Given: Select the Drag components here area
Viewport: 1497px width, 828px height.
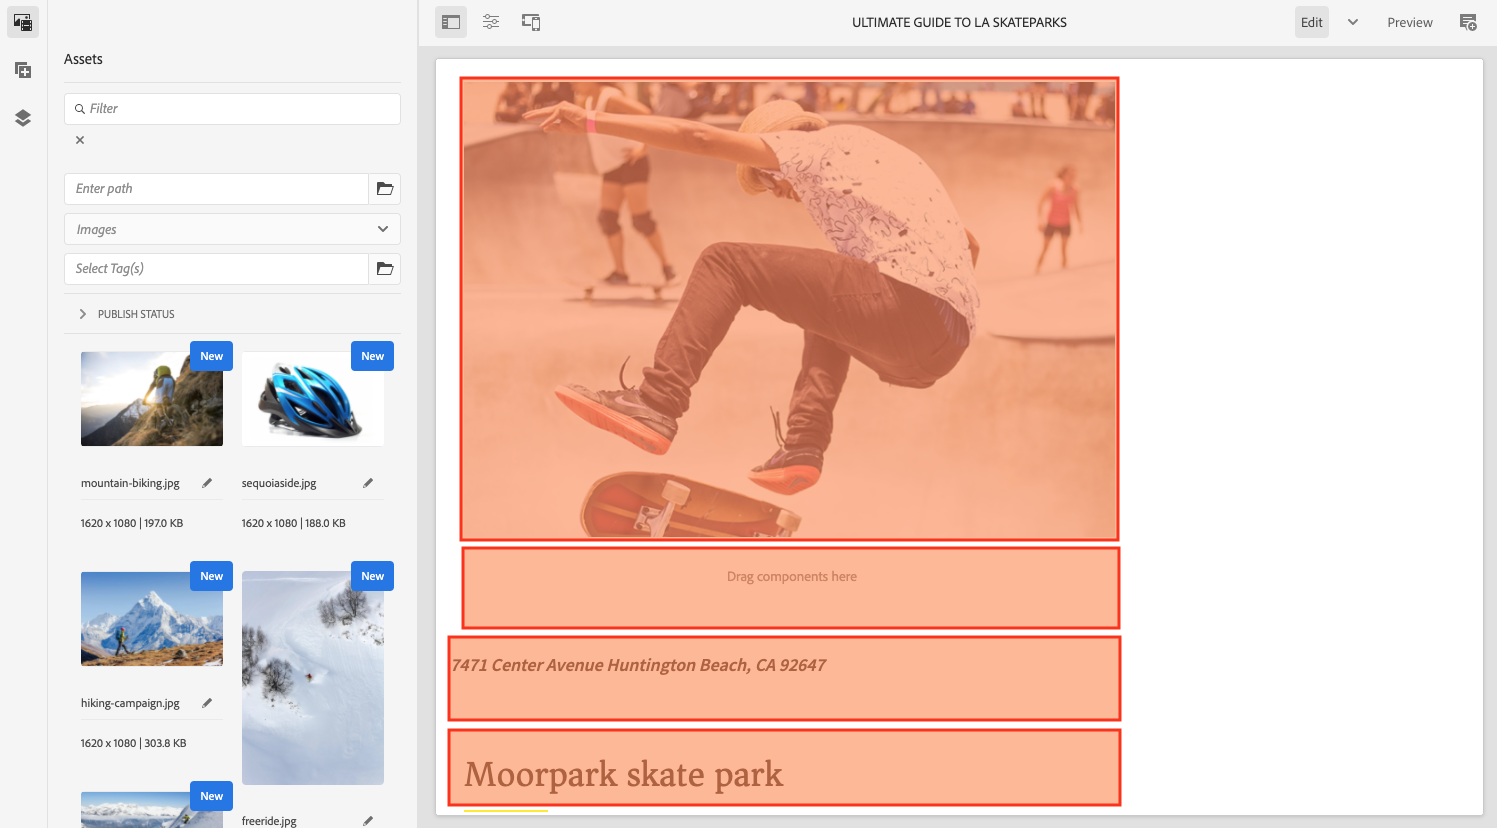Looking at the screenshot, I should tap(791, 588).
